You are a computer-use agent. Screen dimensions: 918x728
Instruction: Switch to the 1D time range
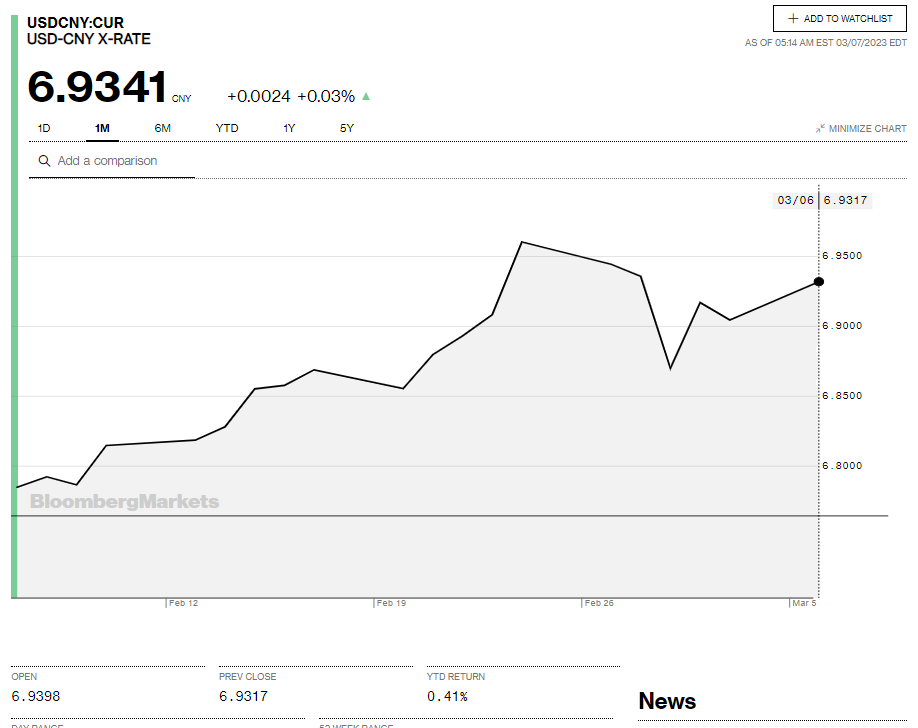click(44, 128)
